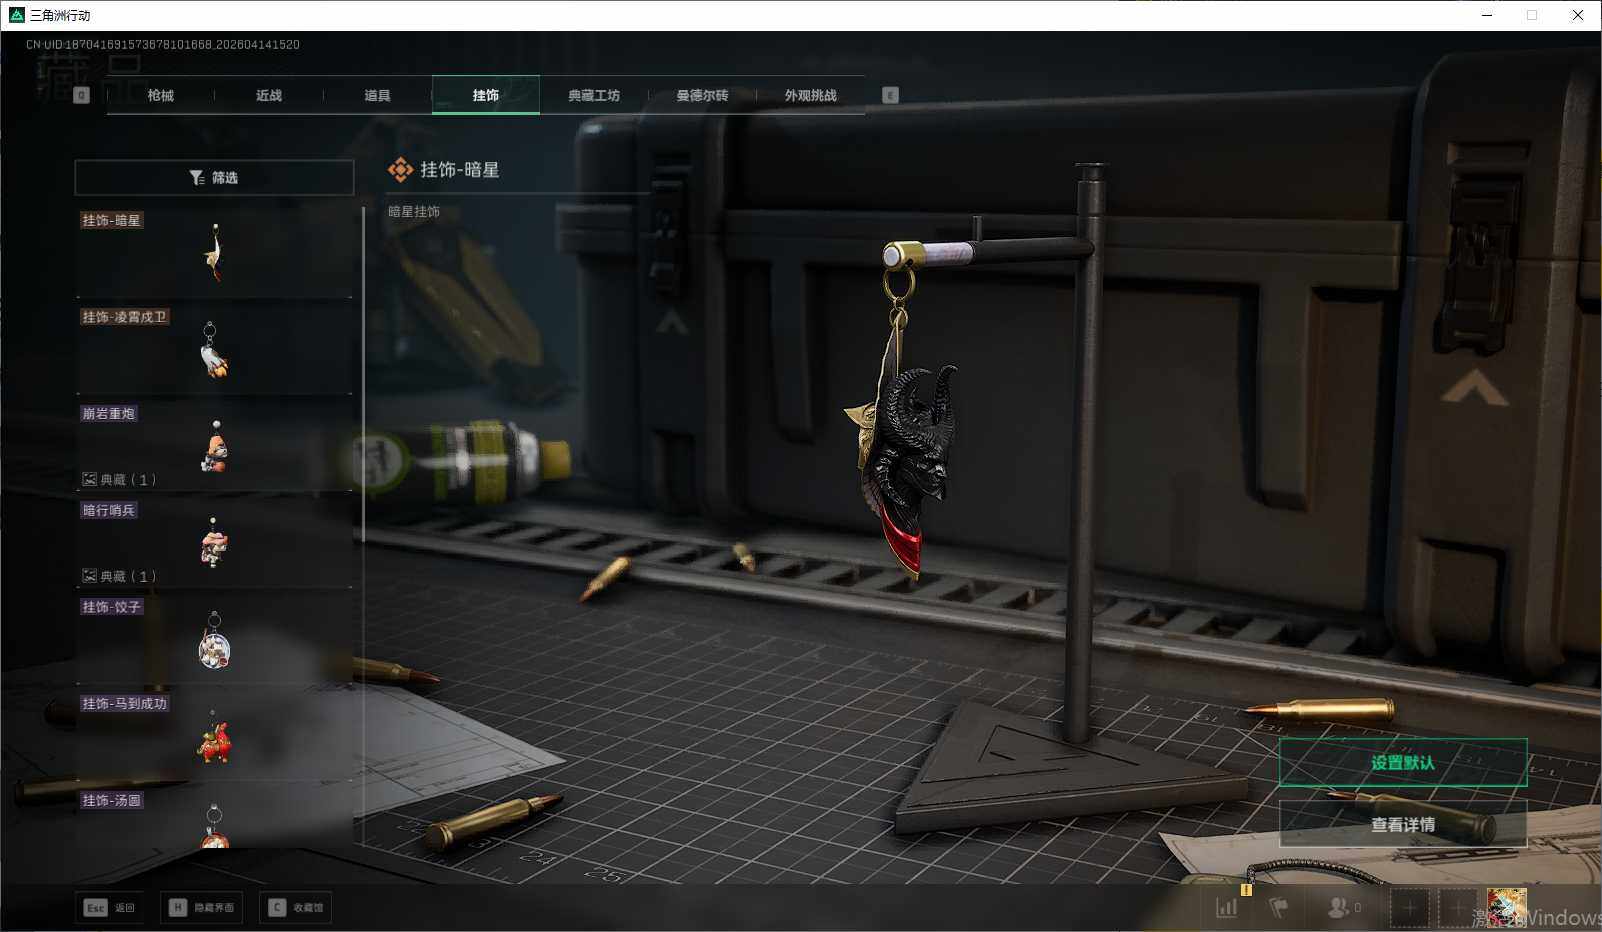Screen dimensions: 1602x932
Task: Select the 挂饰-马到成功 charm item
Action: point(215,736)
